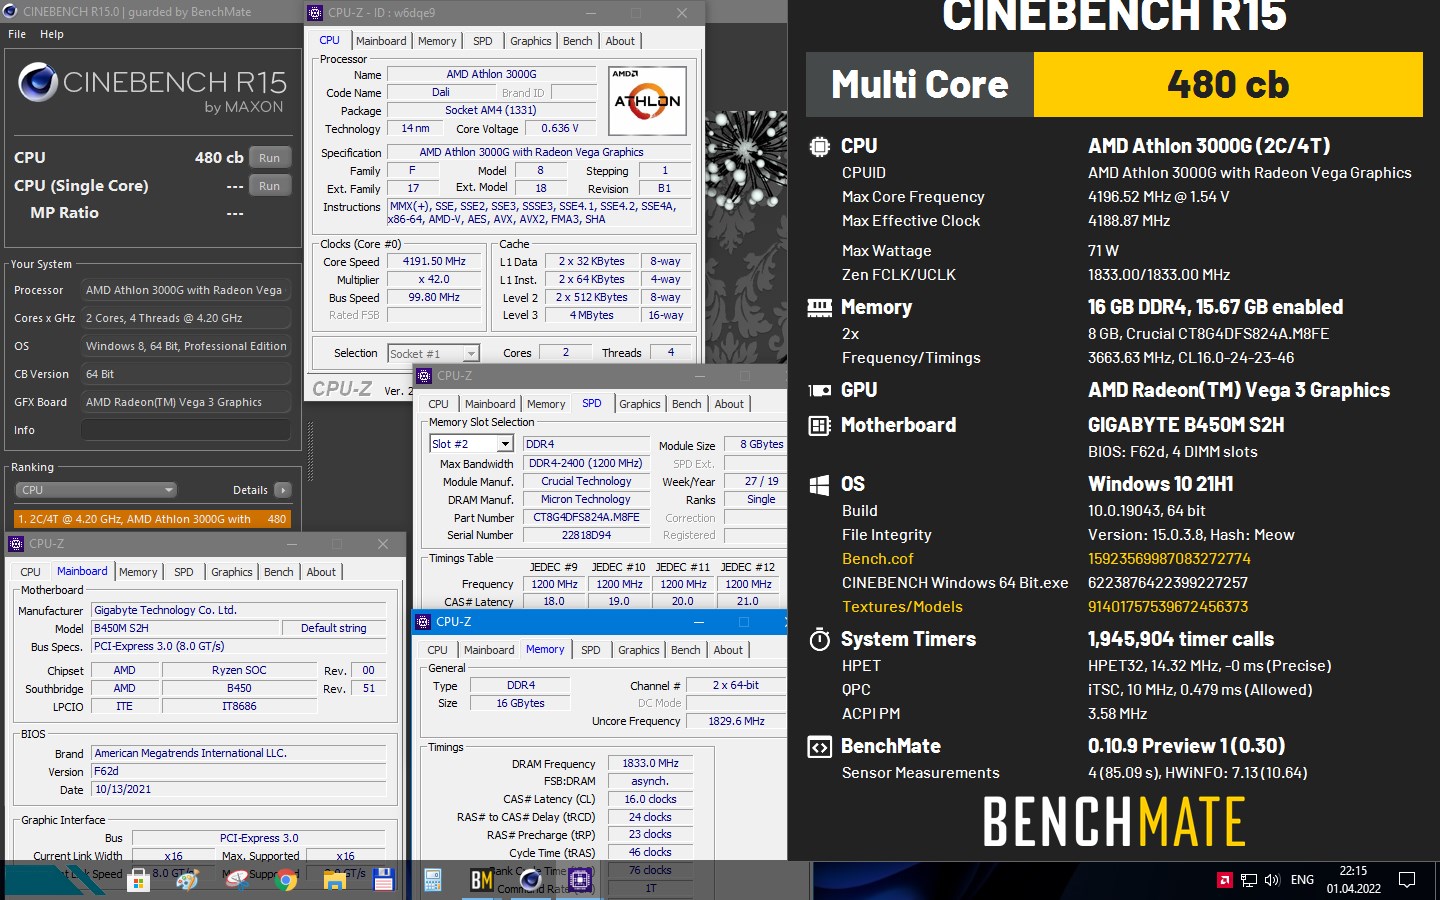Run the CPU multi-core benchmark

tap(270, 158)
